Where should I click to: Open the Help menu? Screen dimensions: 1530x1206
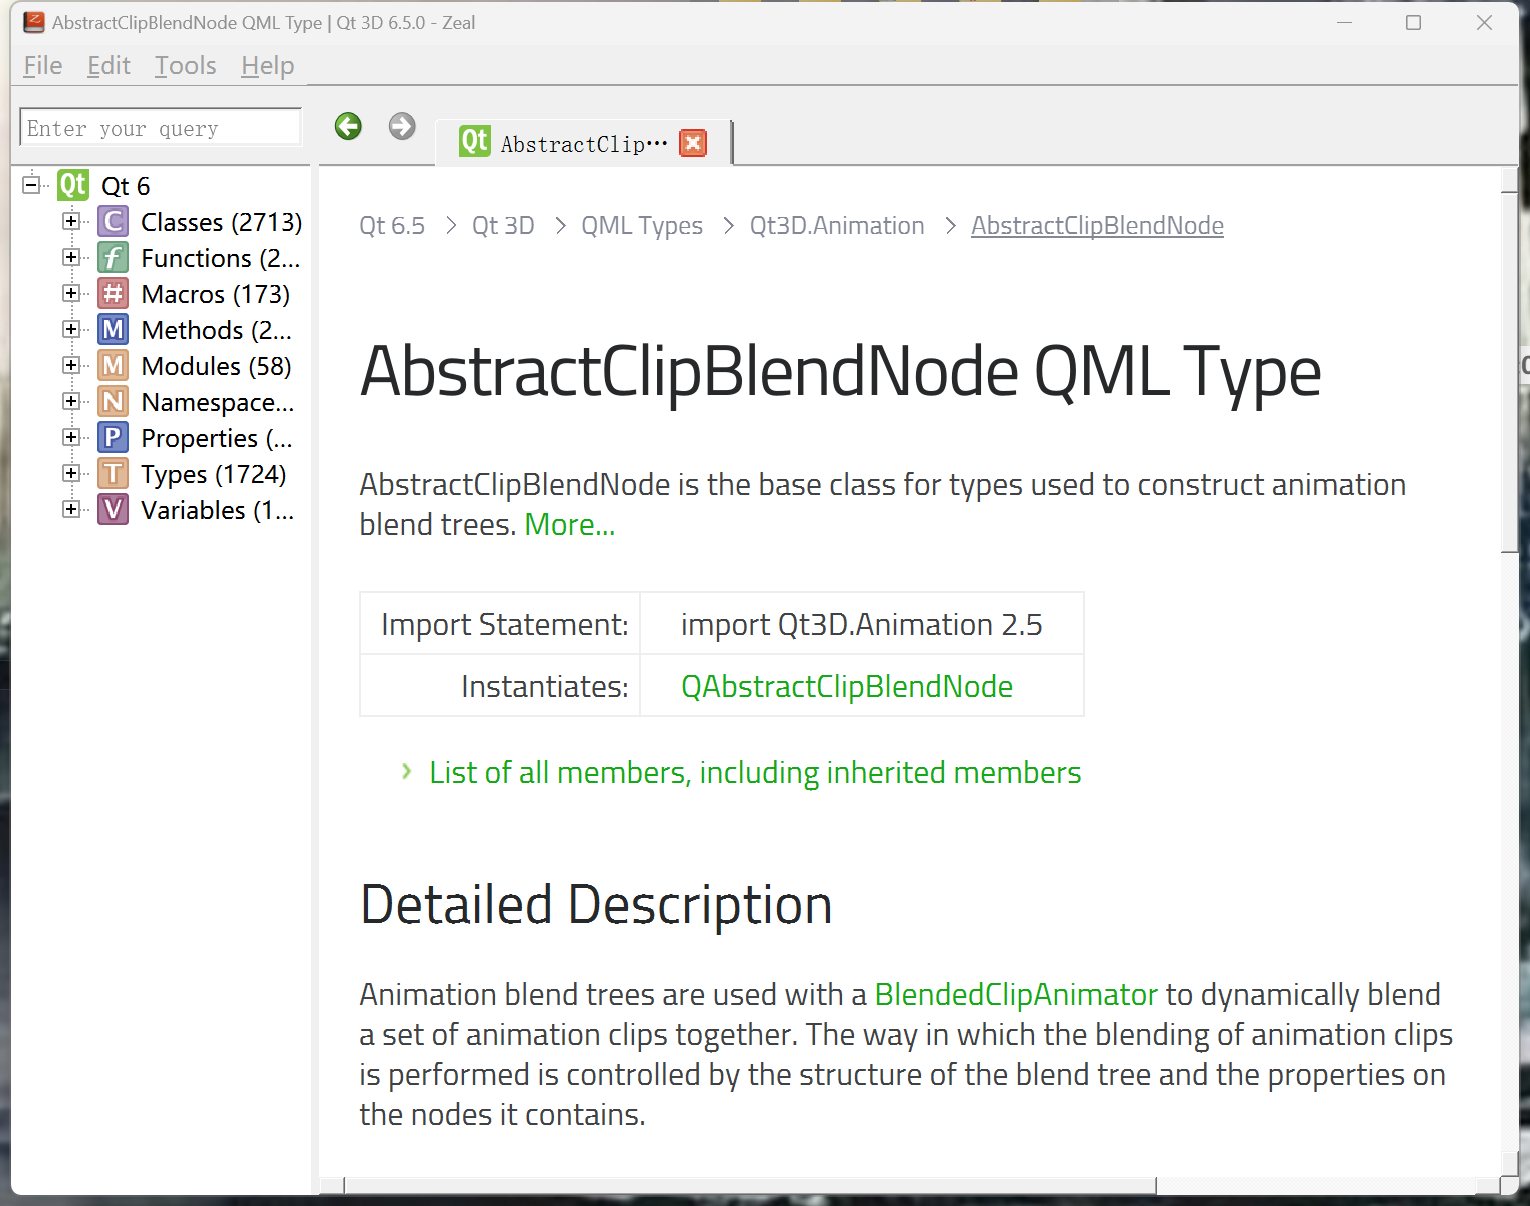(268, 66)
